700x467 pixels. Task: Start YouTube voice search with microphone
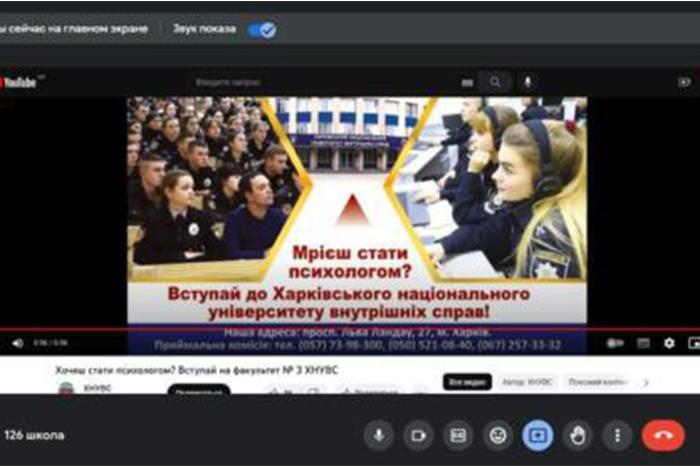[x=527, y=82]
